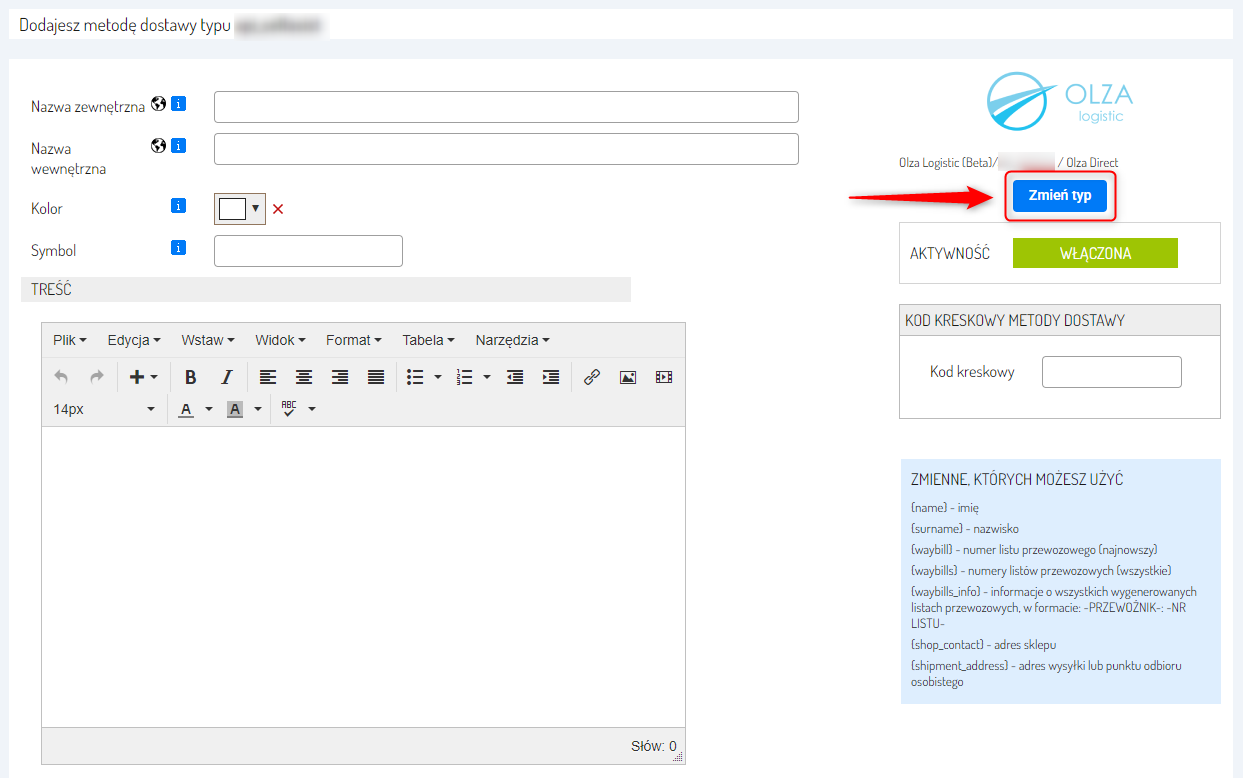This screenshot has width=1243, height=778.
Task: Clear color with the red X
Action: coord(279,209)
